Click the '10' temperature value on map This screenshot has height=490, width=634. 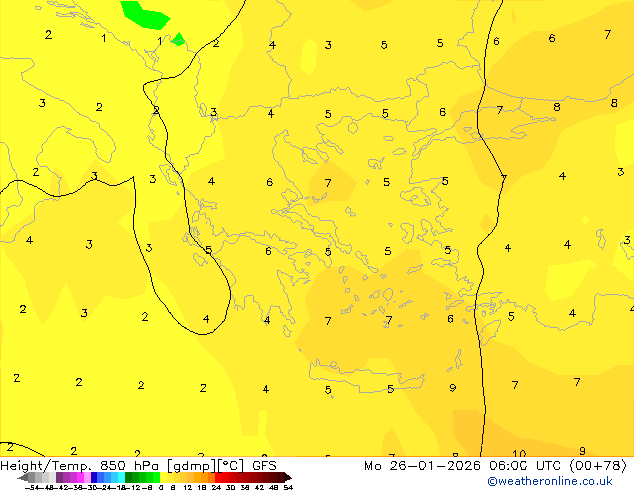click(519, 453)
